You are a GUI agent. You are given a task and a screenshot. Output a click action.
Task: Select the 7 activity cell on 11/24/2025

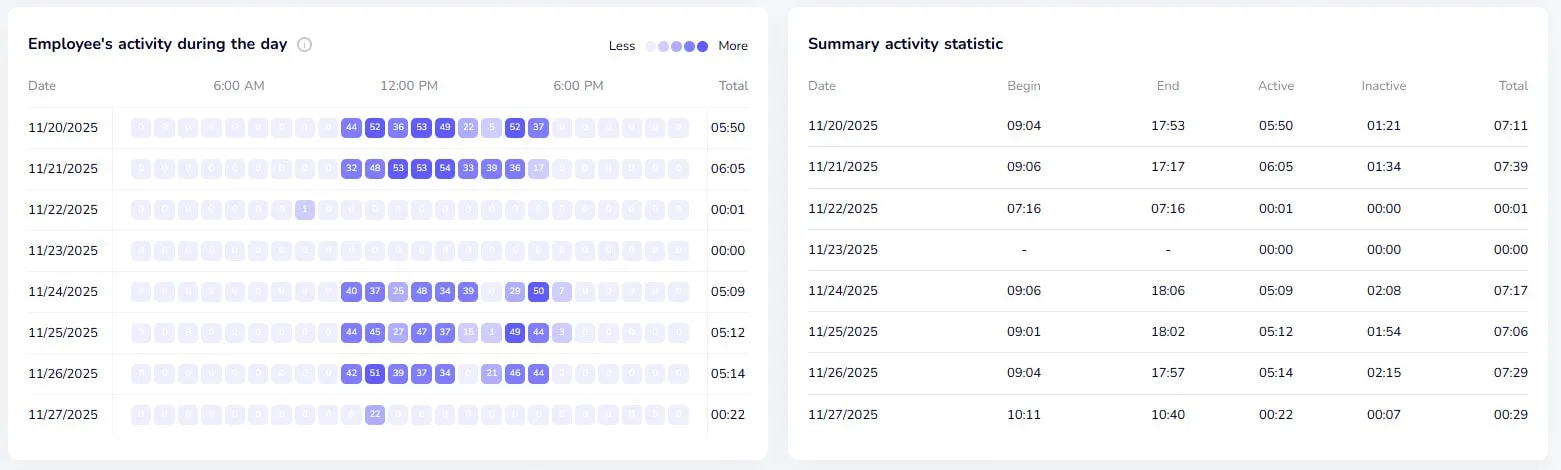[561, 292]
